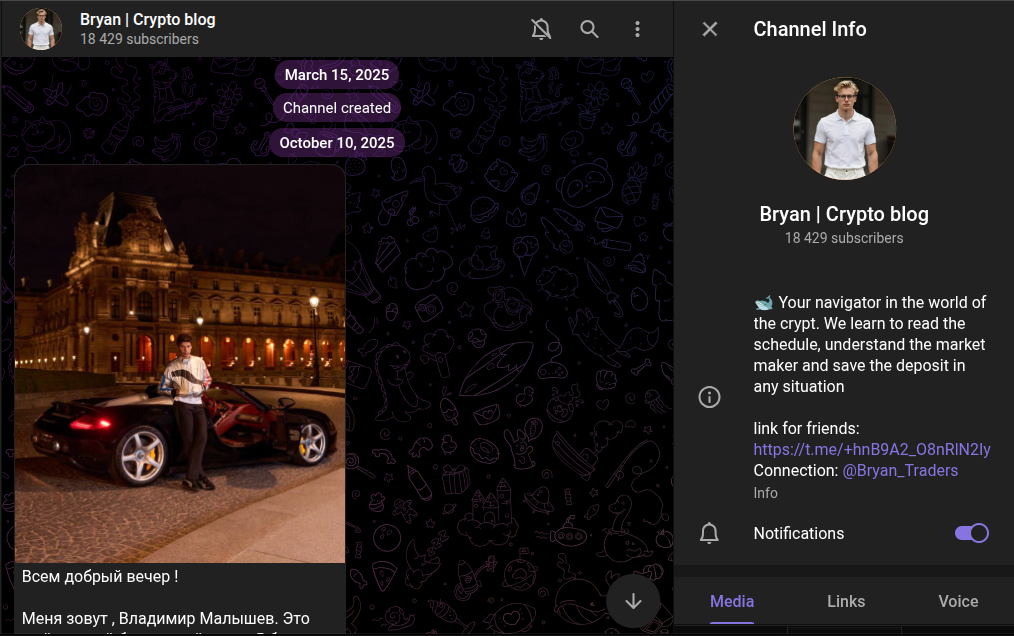Click the info circle icon beside description
The height and width of the screenshot is (636, 1014).
(709, 397)
